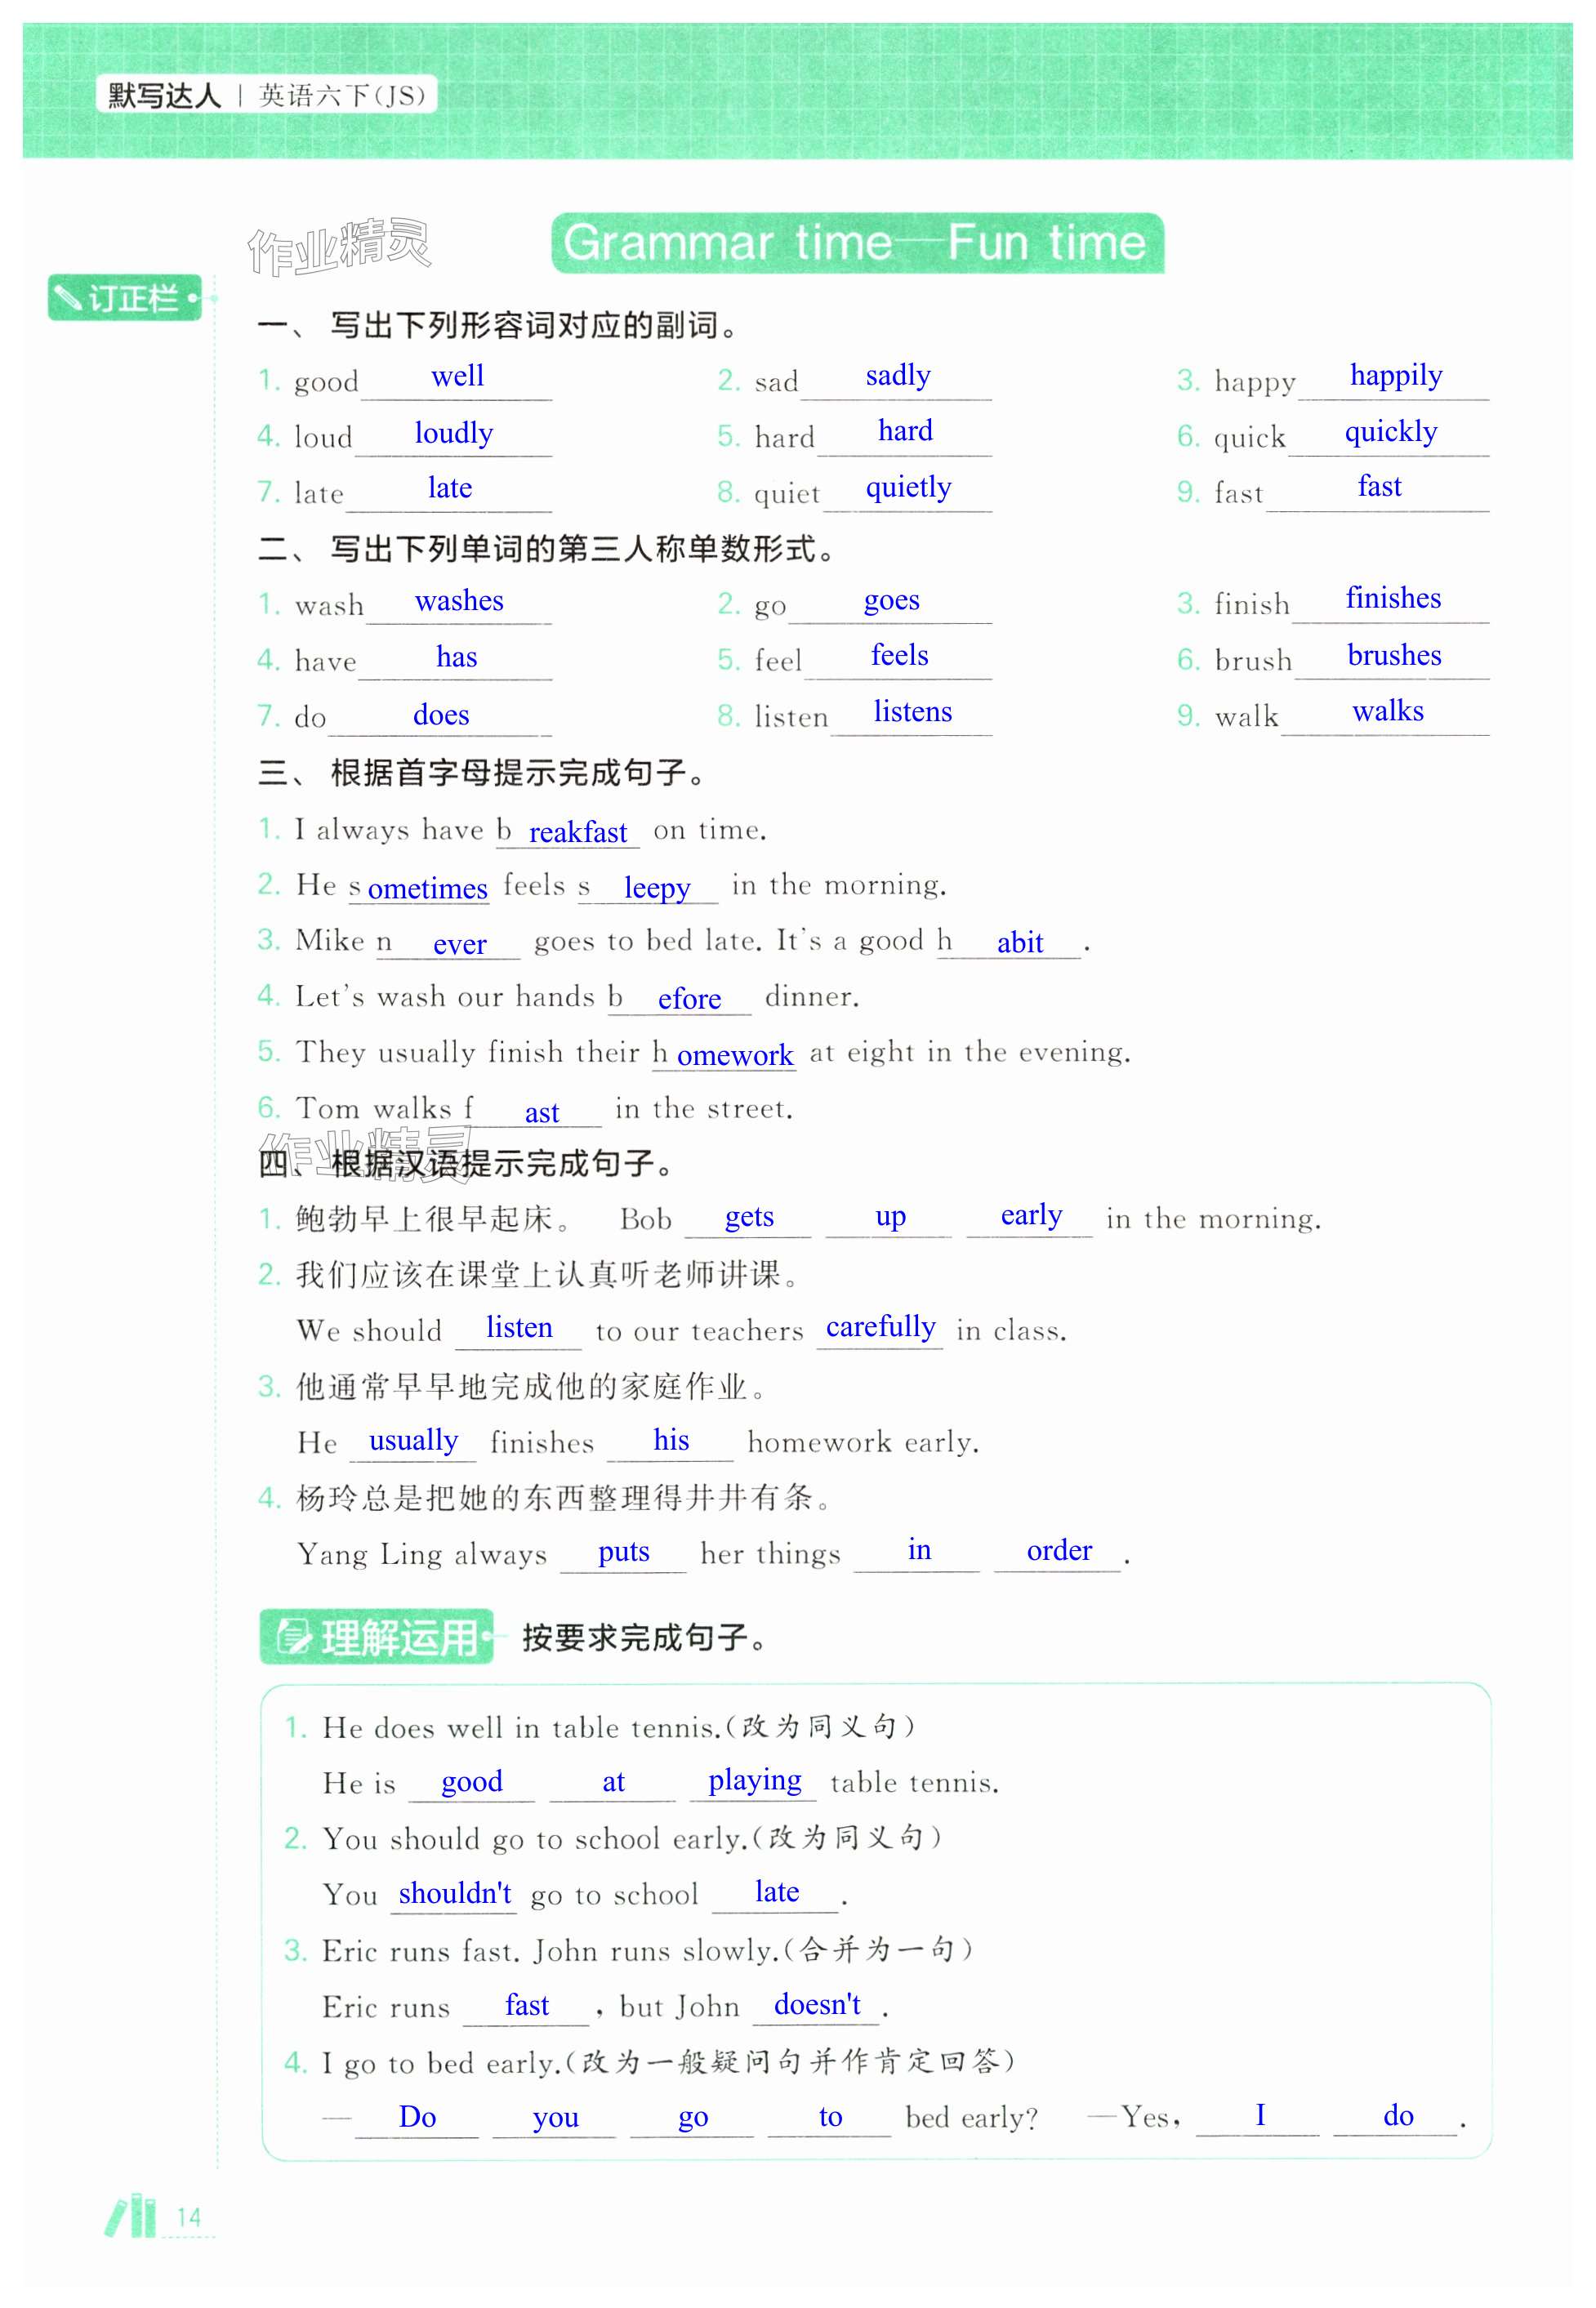The width and height of the screenshot is (1596, 2308).
Task: Click the blank with 'washes' answer
Action: [459, 601]
